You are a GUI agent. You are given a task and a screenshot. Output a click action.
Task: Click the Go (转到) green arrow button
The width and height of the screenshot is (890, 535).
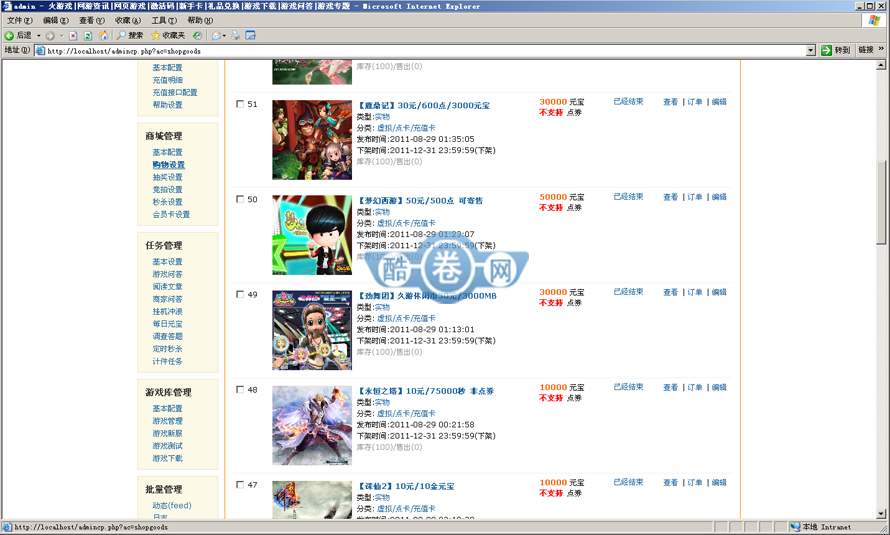point(826,50)
